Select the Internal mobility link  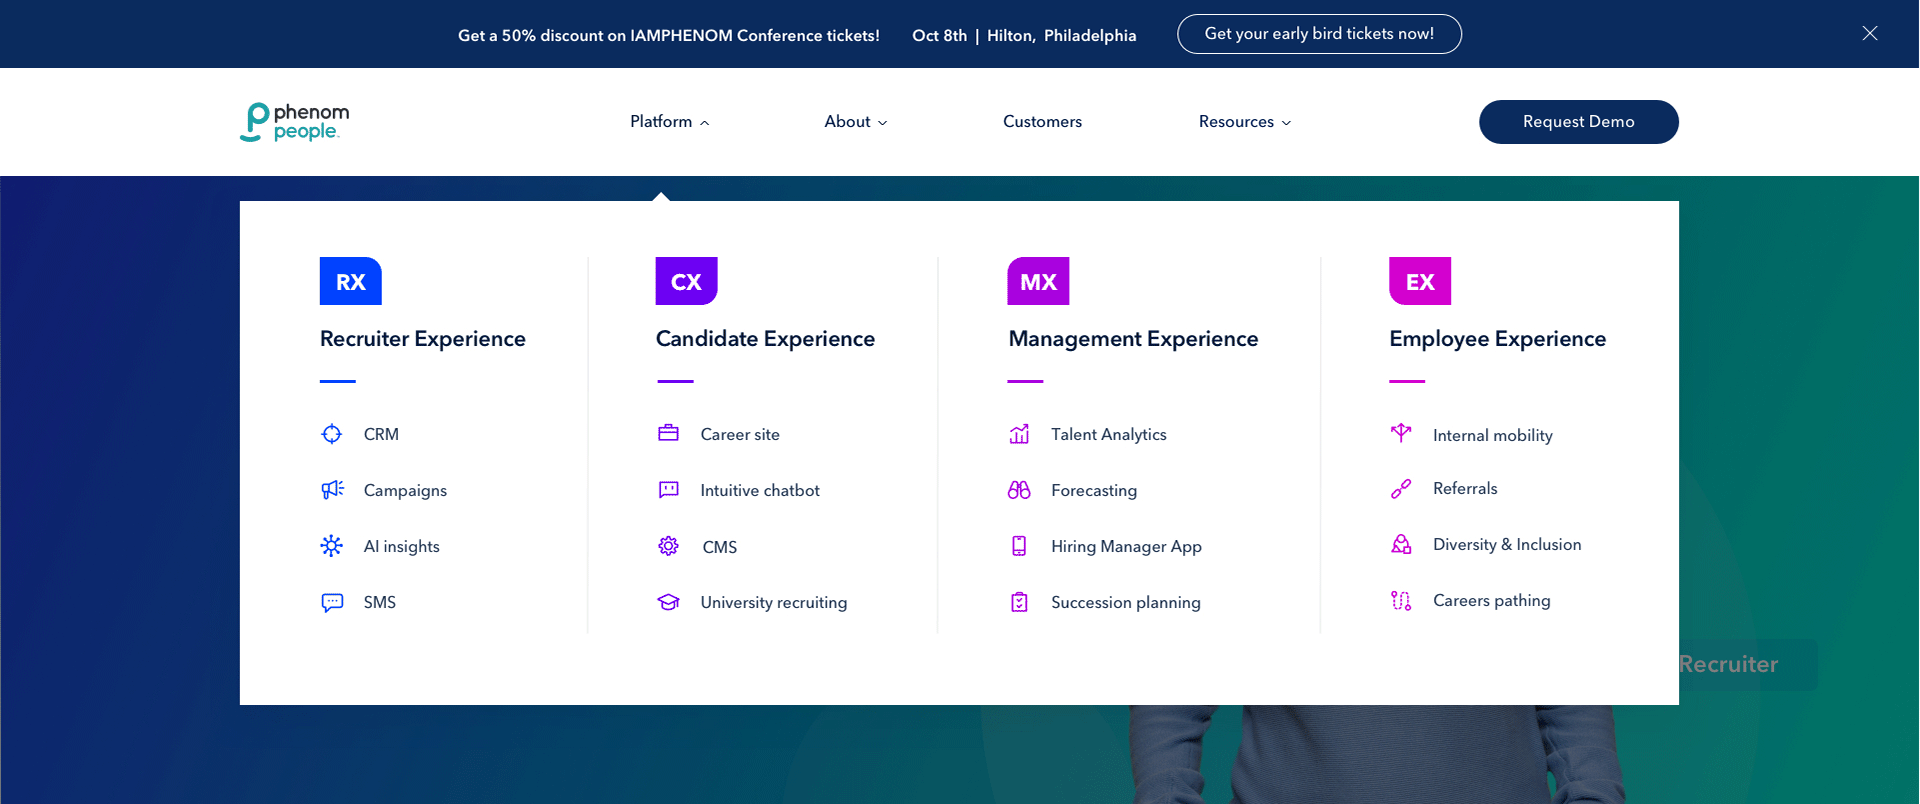[x=1493, y=435]
